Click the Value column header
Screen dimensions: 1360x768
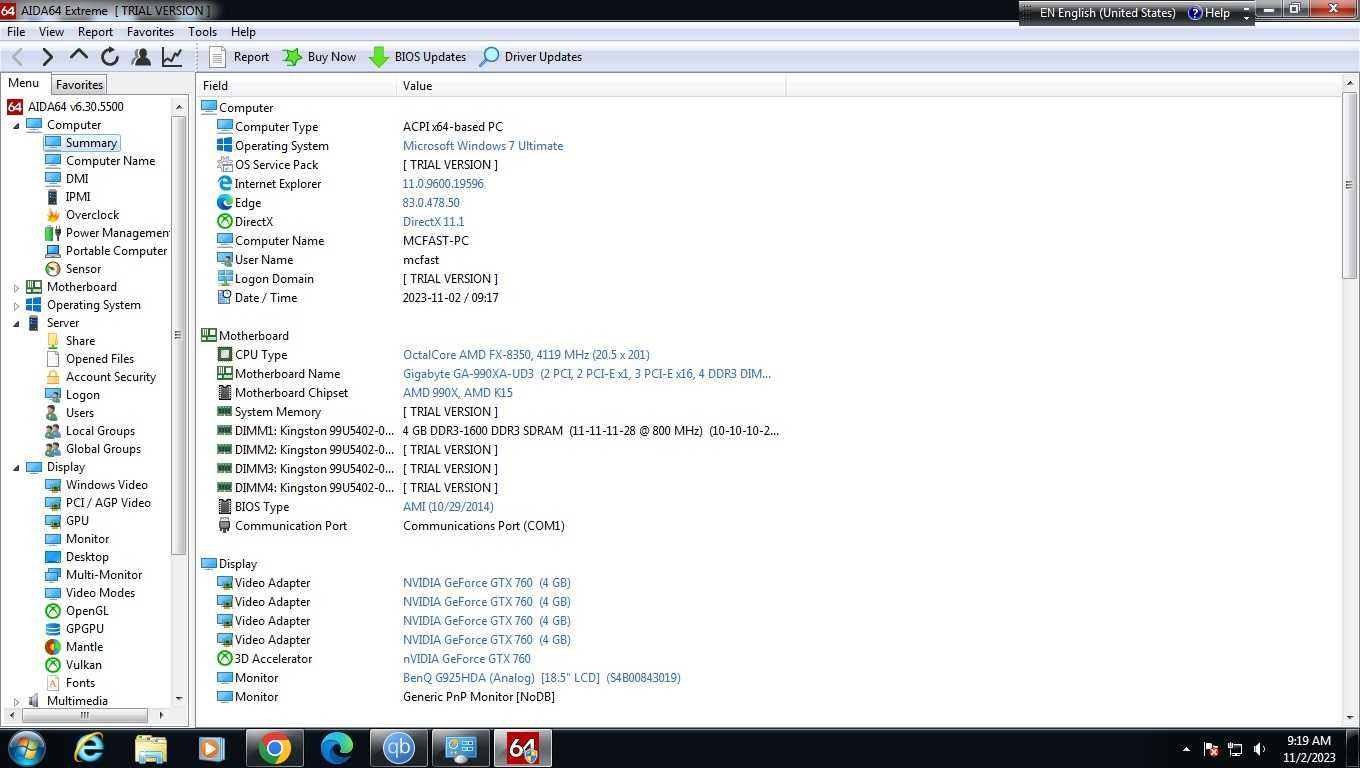[591, 86]
